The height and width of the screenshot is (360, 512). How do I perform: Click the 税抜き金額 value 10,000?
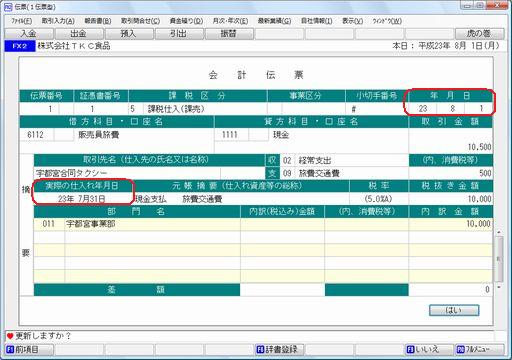point(479,199)
